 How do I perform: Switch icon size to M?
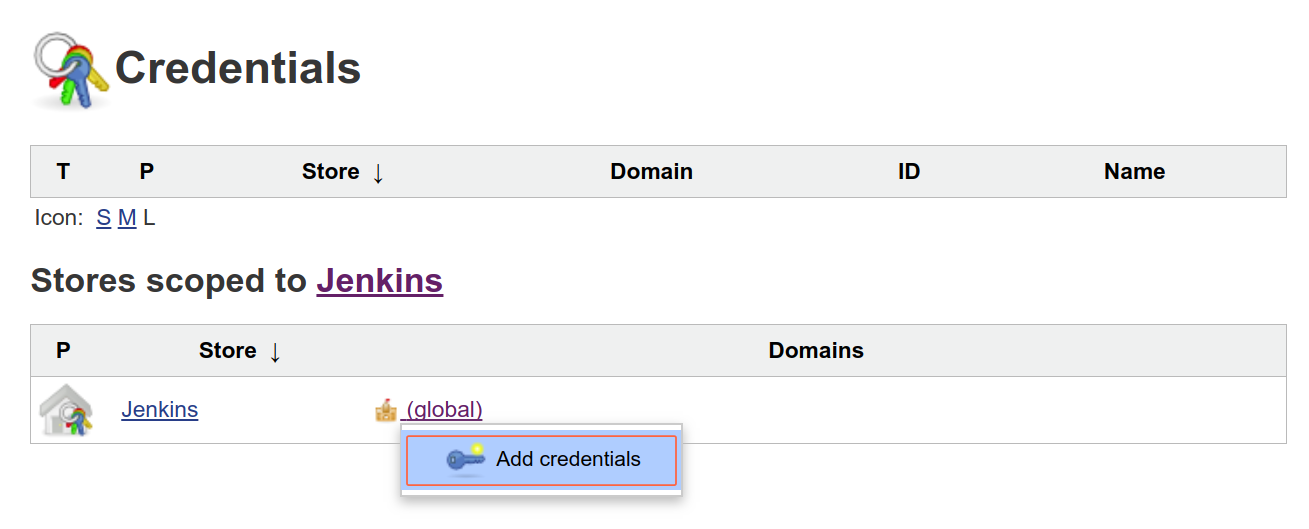[x=127, y=218]
